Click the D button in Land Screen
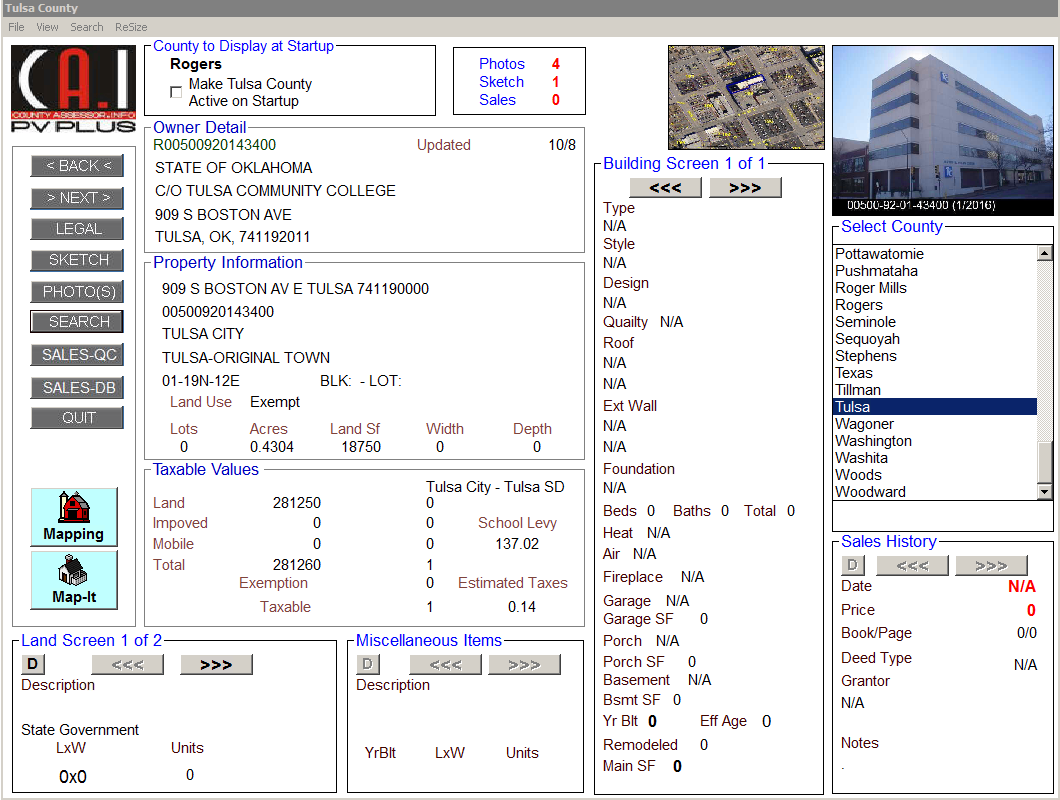The width and height of the screenshot is (1060, 800). [32, 665]
